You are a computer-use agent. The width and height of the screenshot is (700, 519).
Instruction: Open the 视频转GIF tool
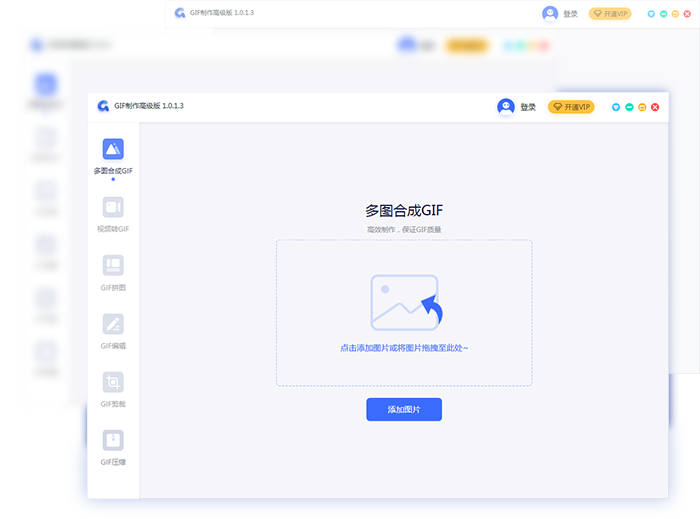113,208
